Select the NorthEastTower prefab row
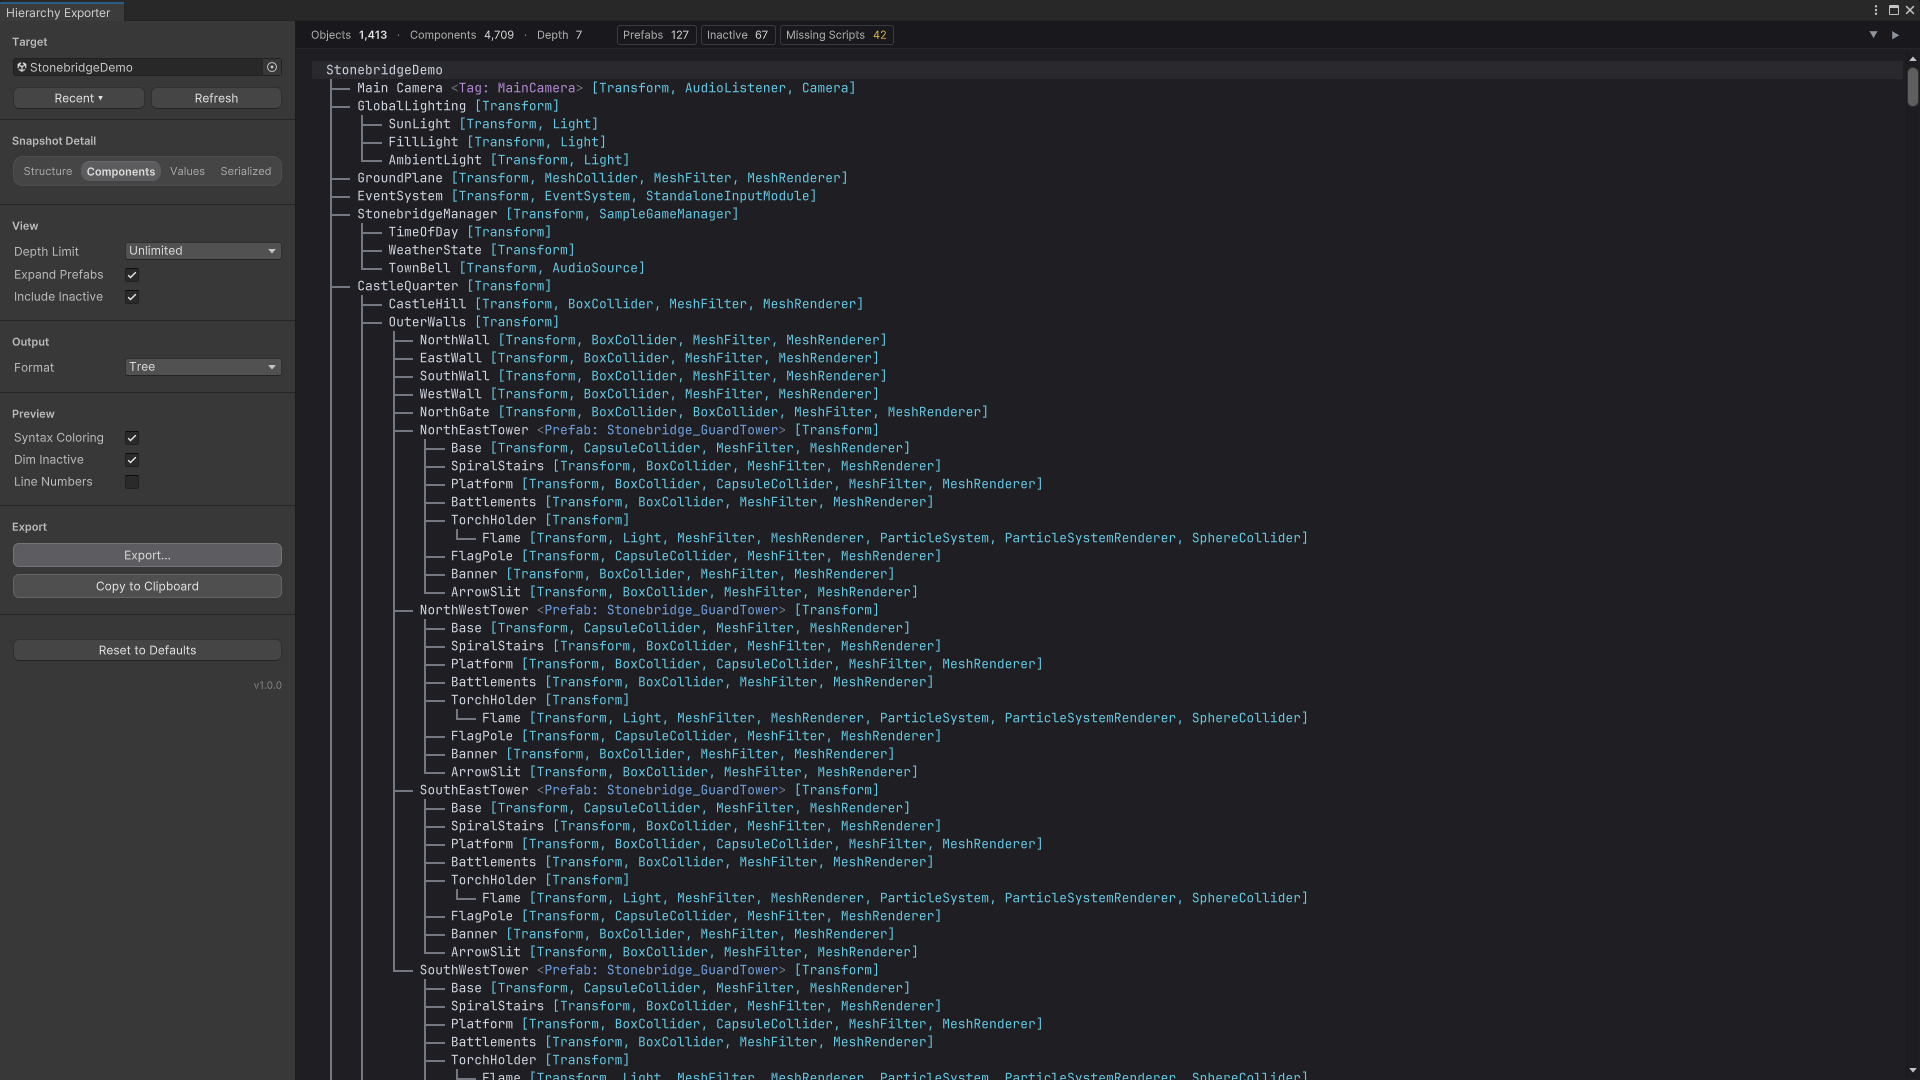The image size is (1920, 1080). coord(1107,430)
